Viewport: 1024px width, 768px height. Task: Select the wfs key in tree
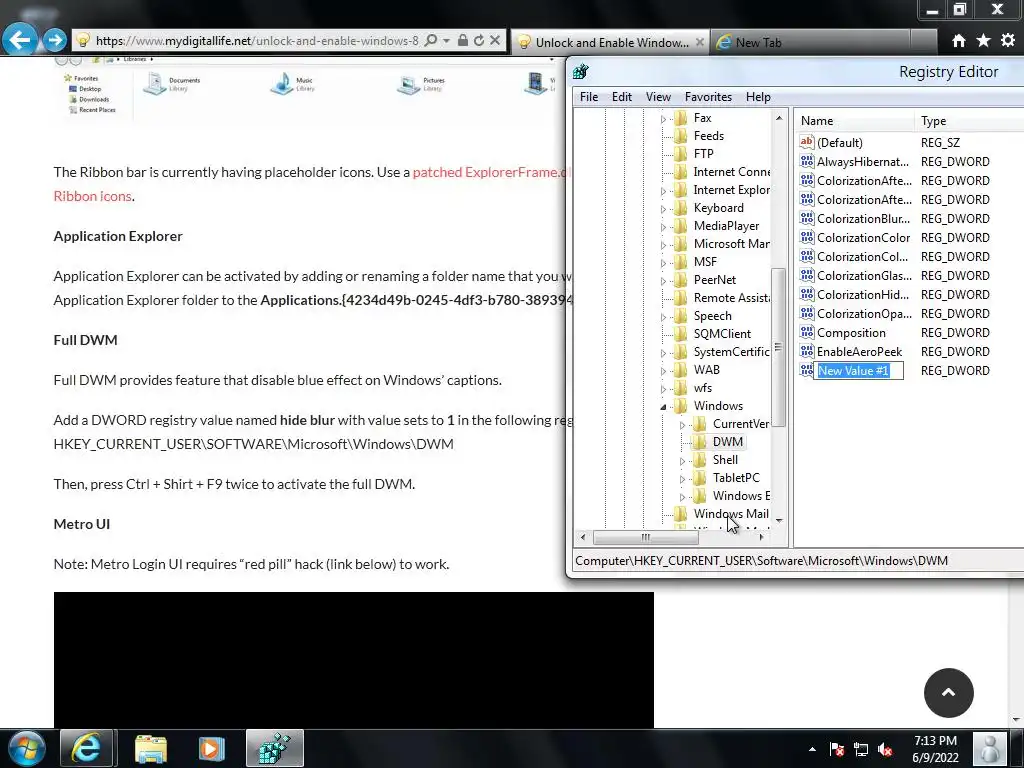coord(703,388)
